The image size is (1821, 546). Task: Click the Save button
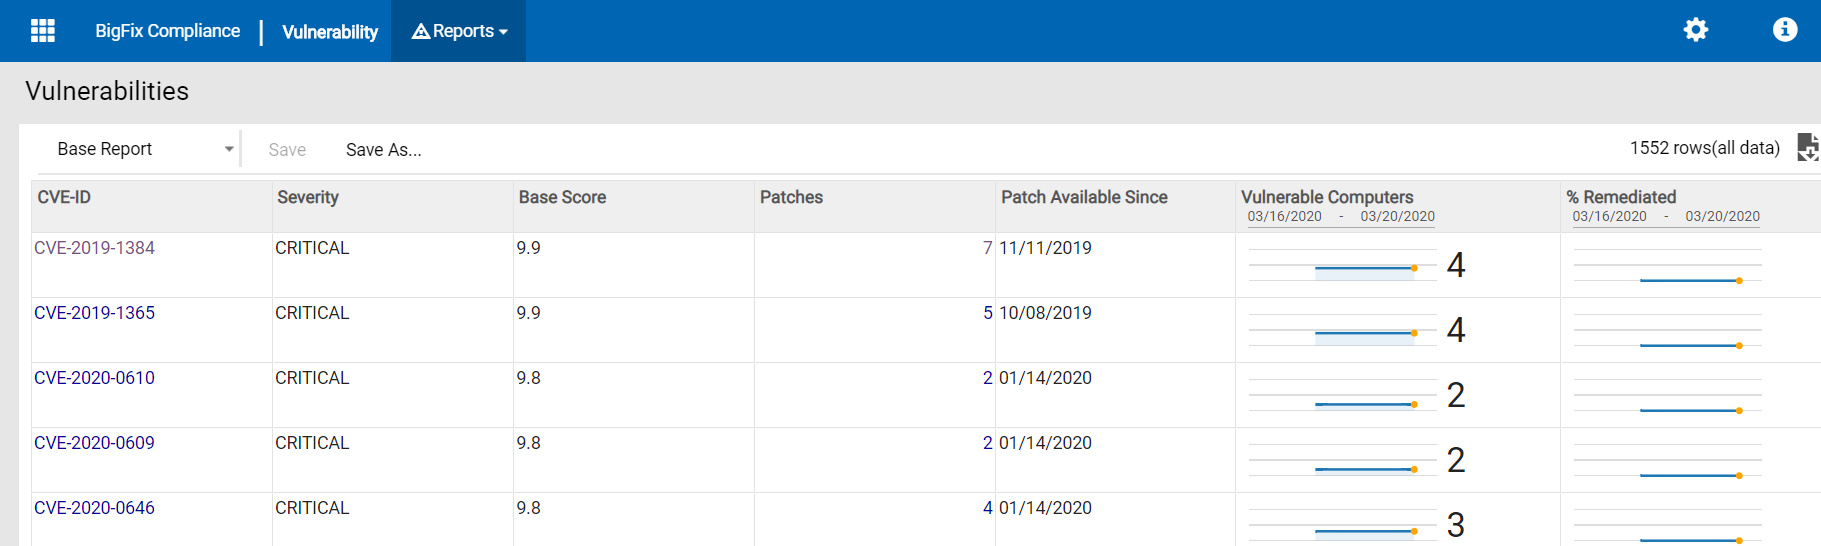pyautogui.click(x=287, y=150)
